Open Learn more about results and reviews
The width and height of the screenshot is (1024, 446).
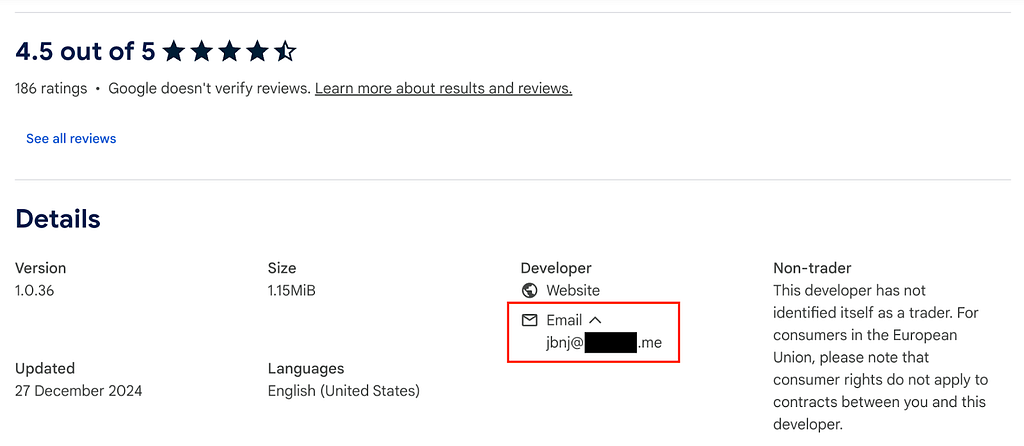pyautogui.click(x=443, y=88)
